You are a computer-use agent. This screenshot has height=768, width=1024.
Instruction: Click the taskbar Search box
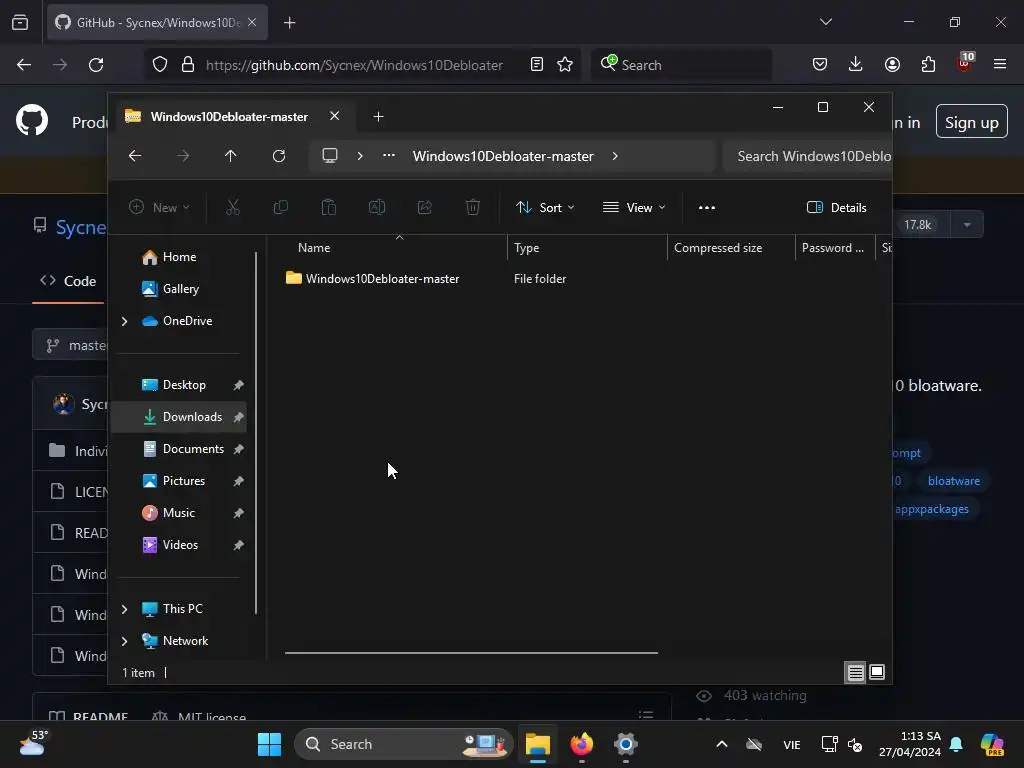click(404, 744)
